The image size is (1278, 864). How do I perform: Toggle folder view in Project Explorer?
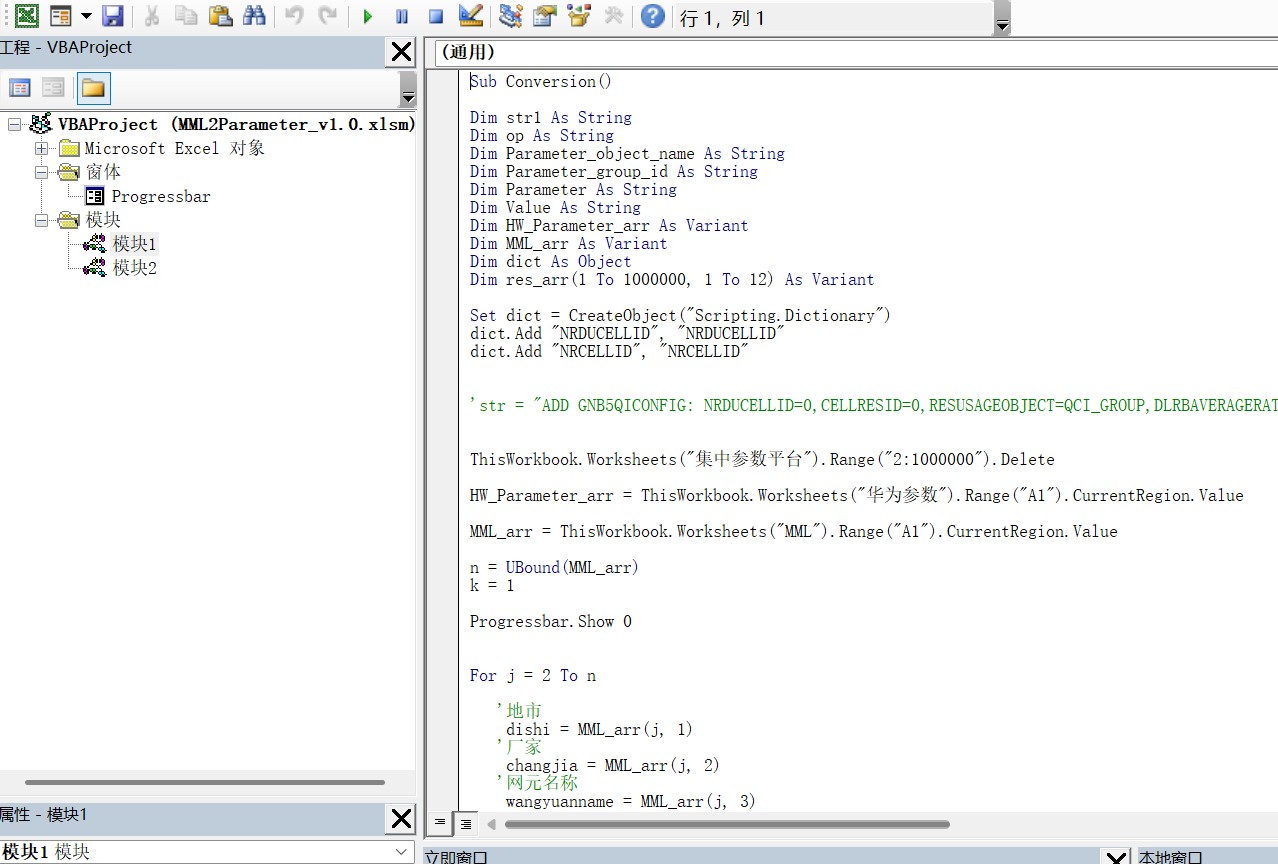(93, 87)
